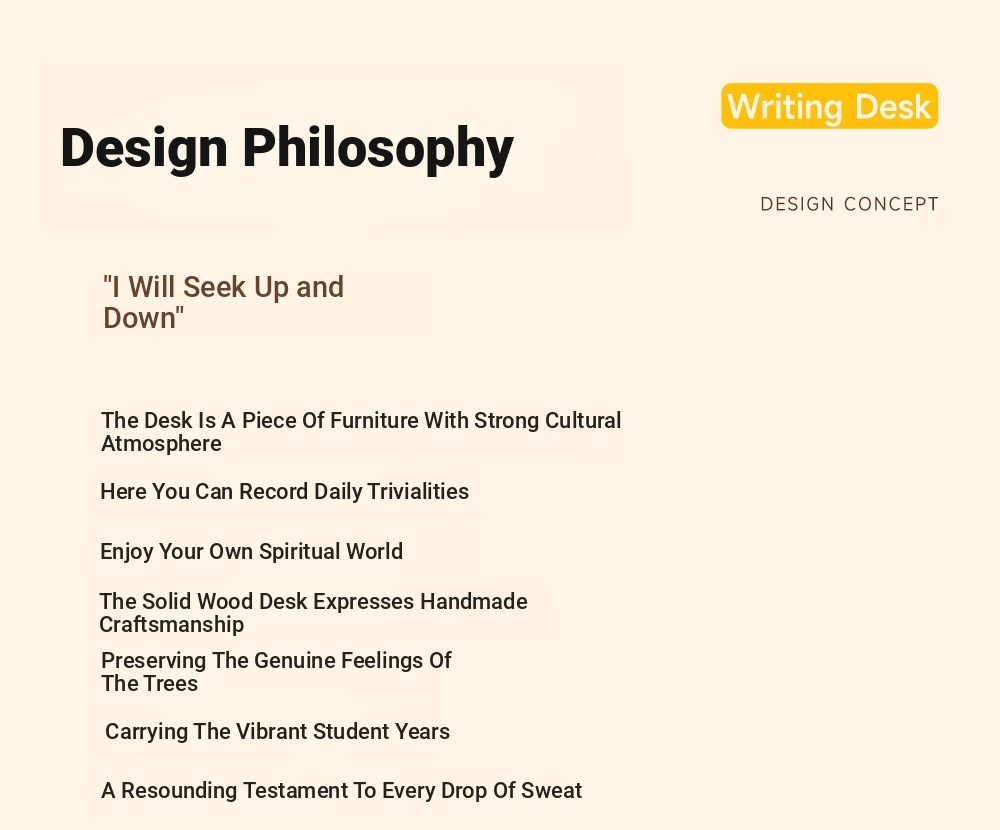Select the Handmade Craftsmanship sentence

pos(313,612)
